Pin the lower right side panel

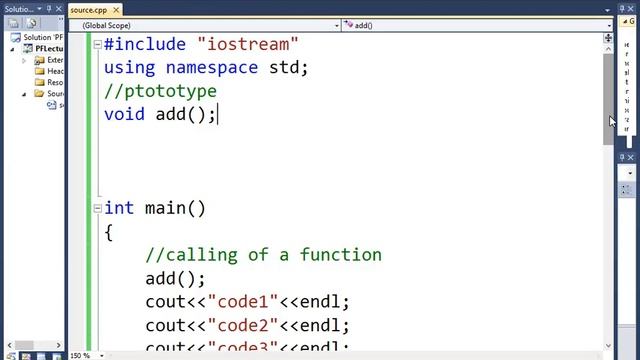tap(622, 157)
